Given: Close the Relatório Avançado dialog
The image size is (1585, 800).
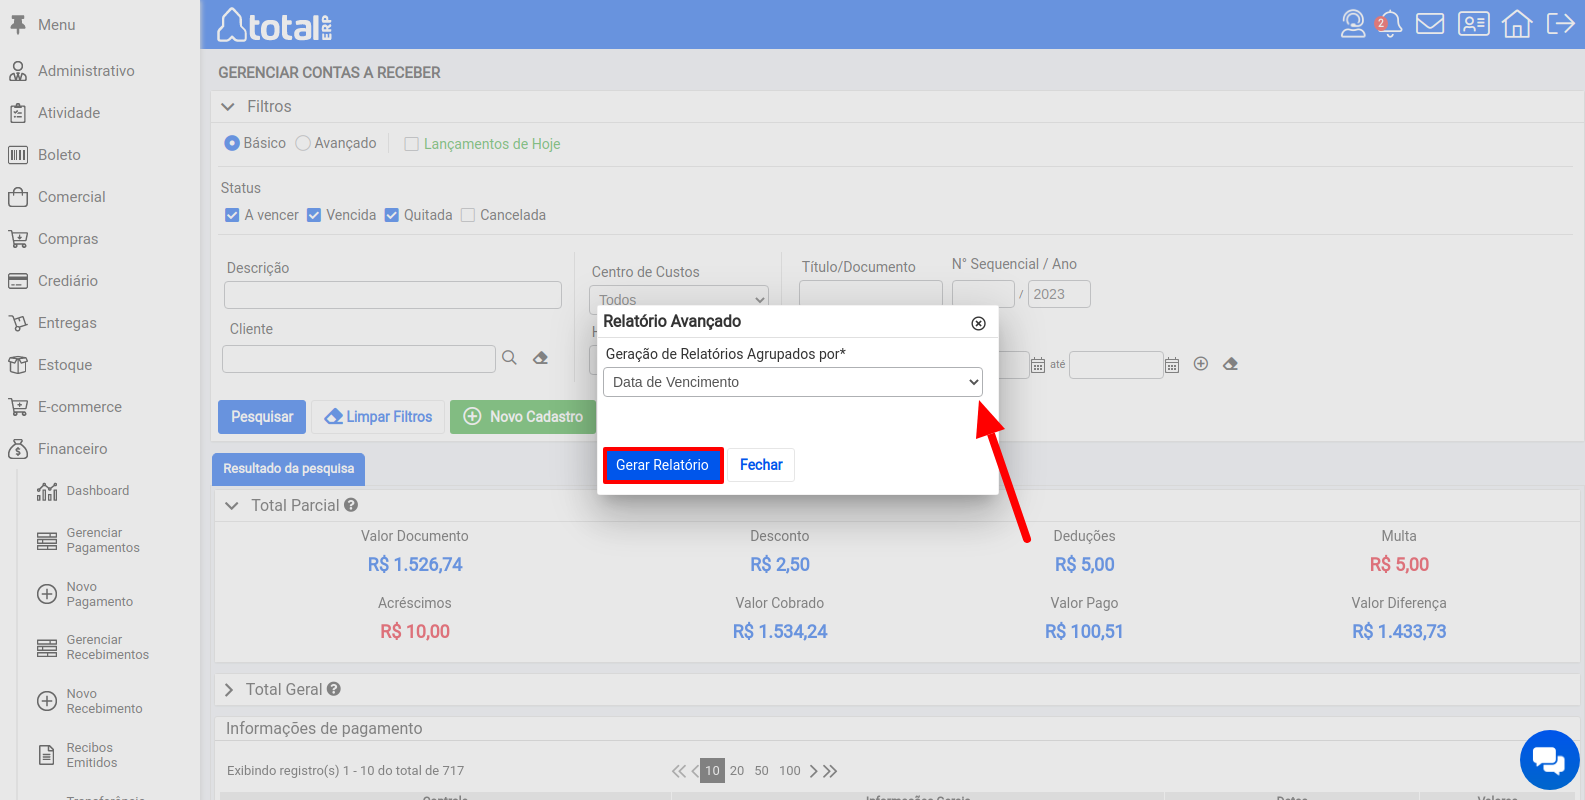Looking at the screenshot, I should [978, 323].
